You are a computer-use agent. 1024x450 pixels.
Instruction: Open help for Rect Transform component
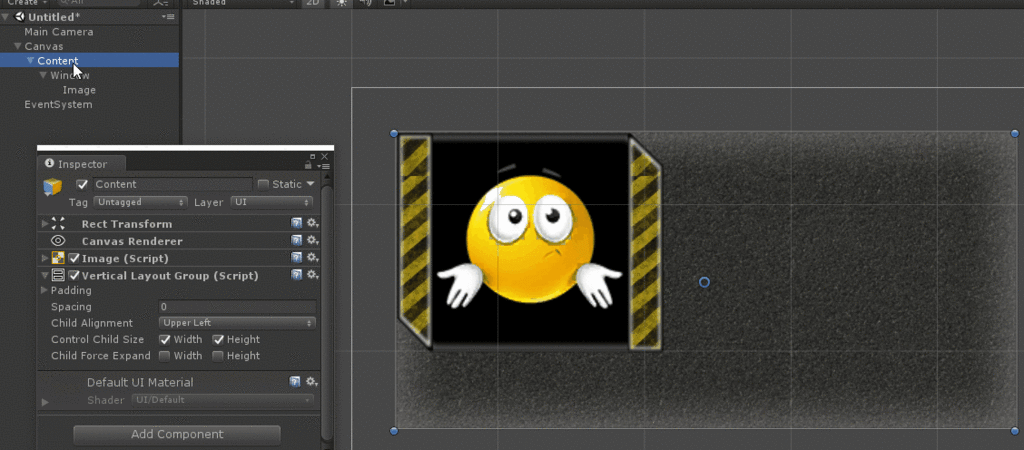tap(296, 223)
